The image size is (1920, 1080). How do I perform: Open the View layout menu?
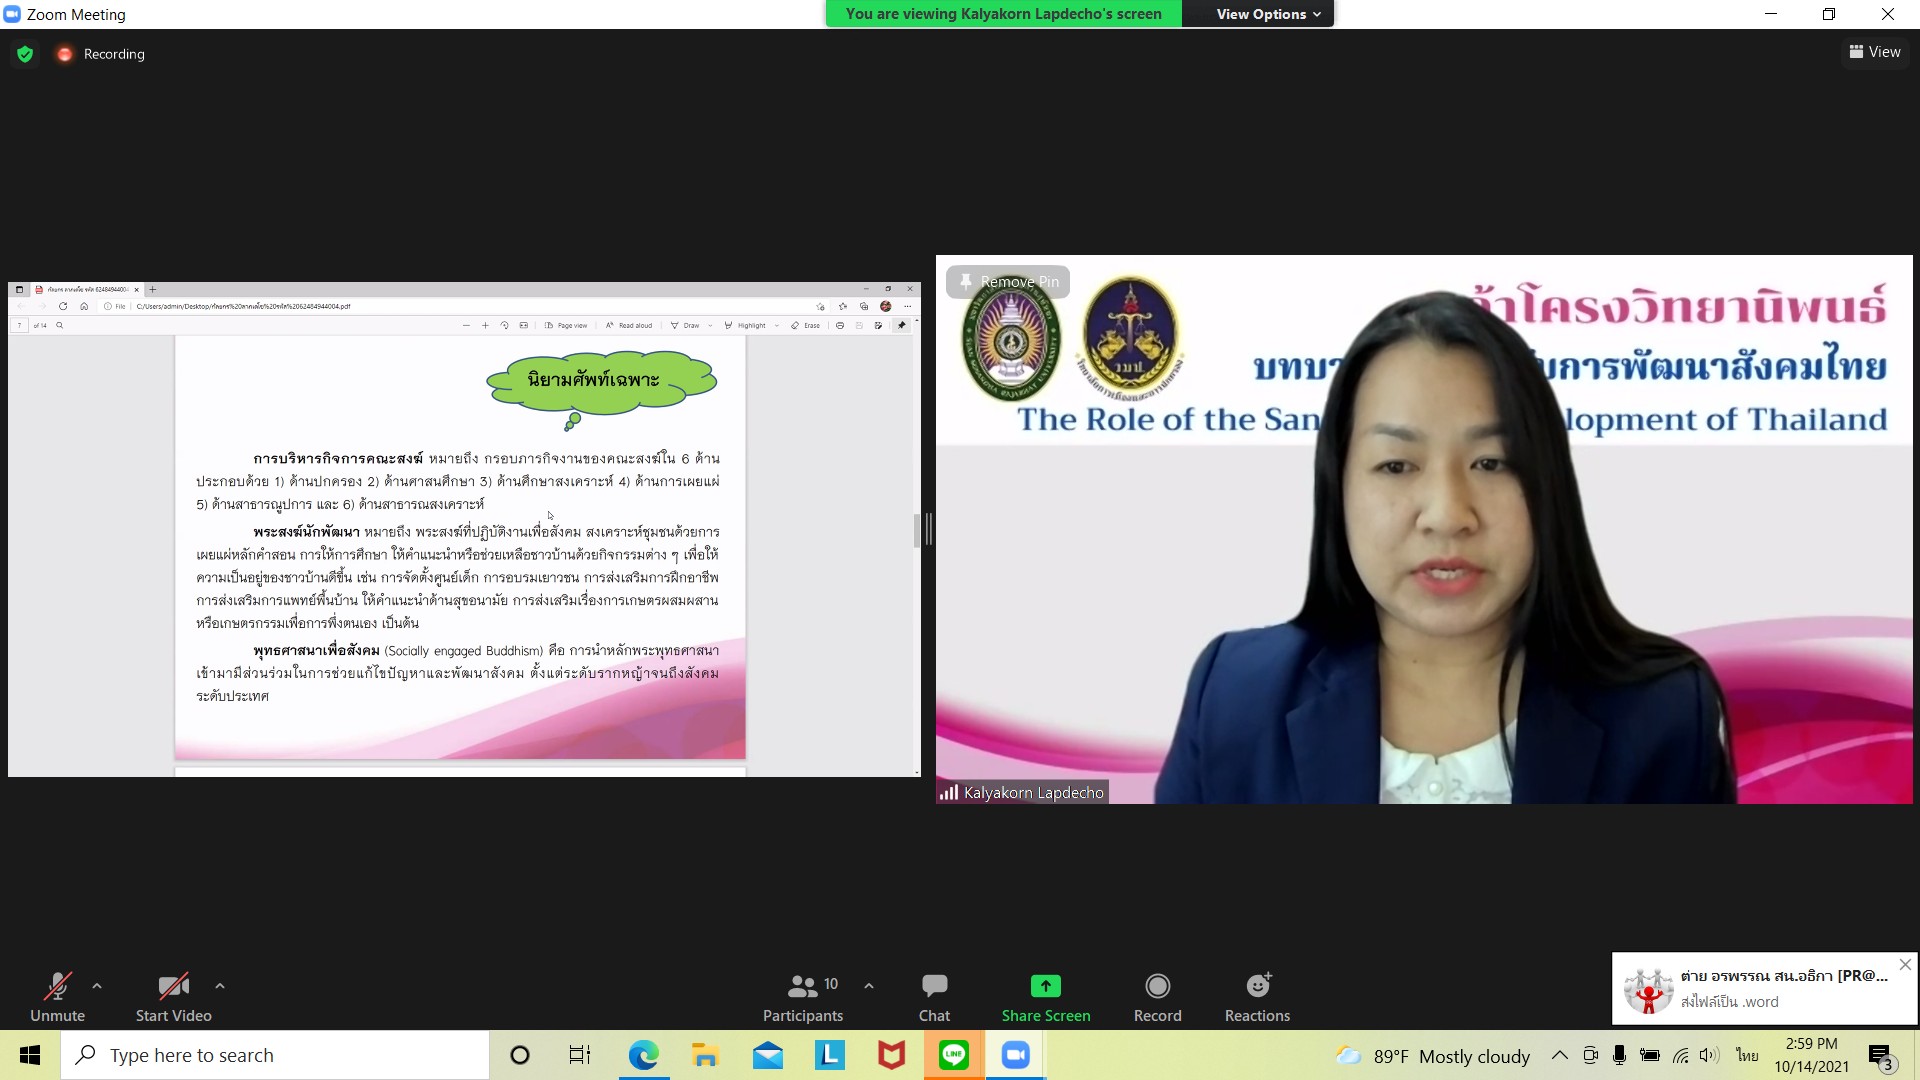[x=1875, y=52]
